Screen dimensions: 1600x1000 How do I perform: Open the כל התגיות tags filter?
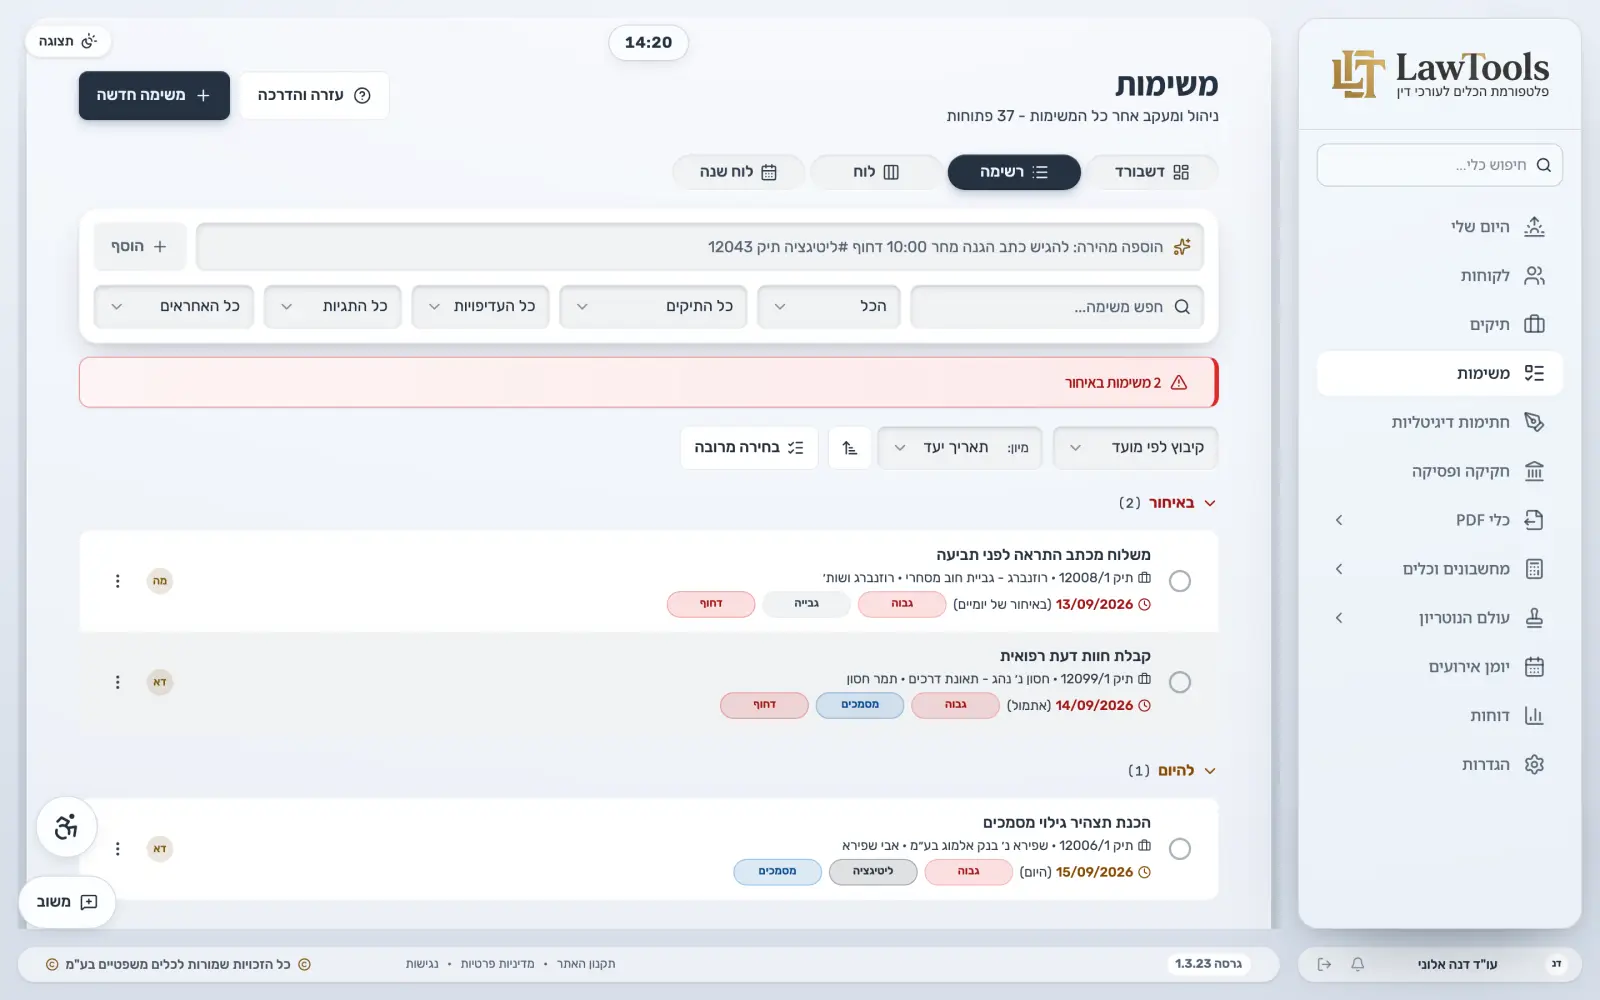point(333,307)
